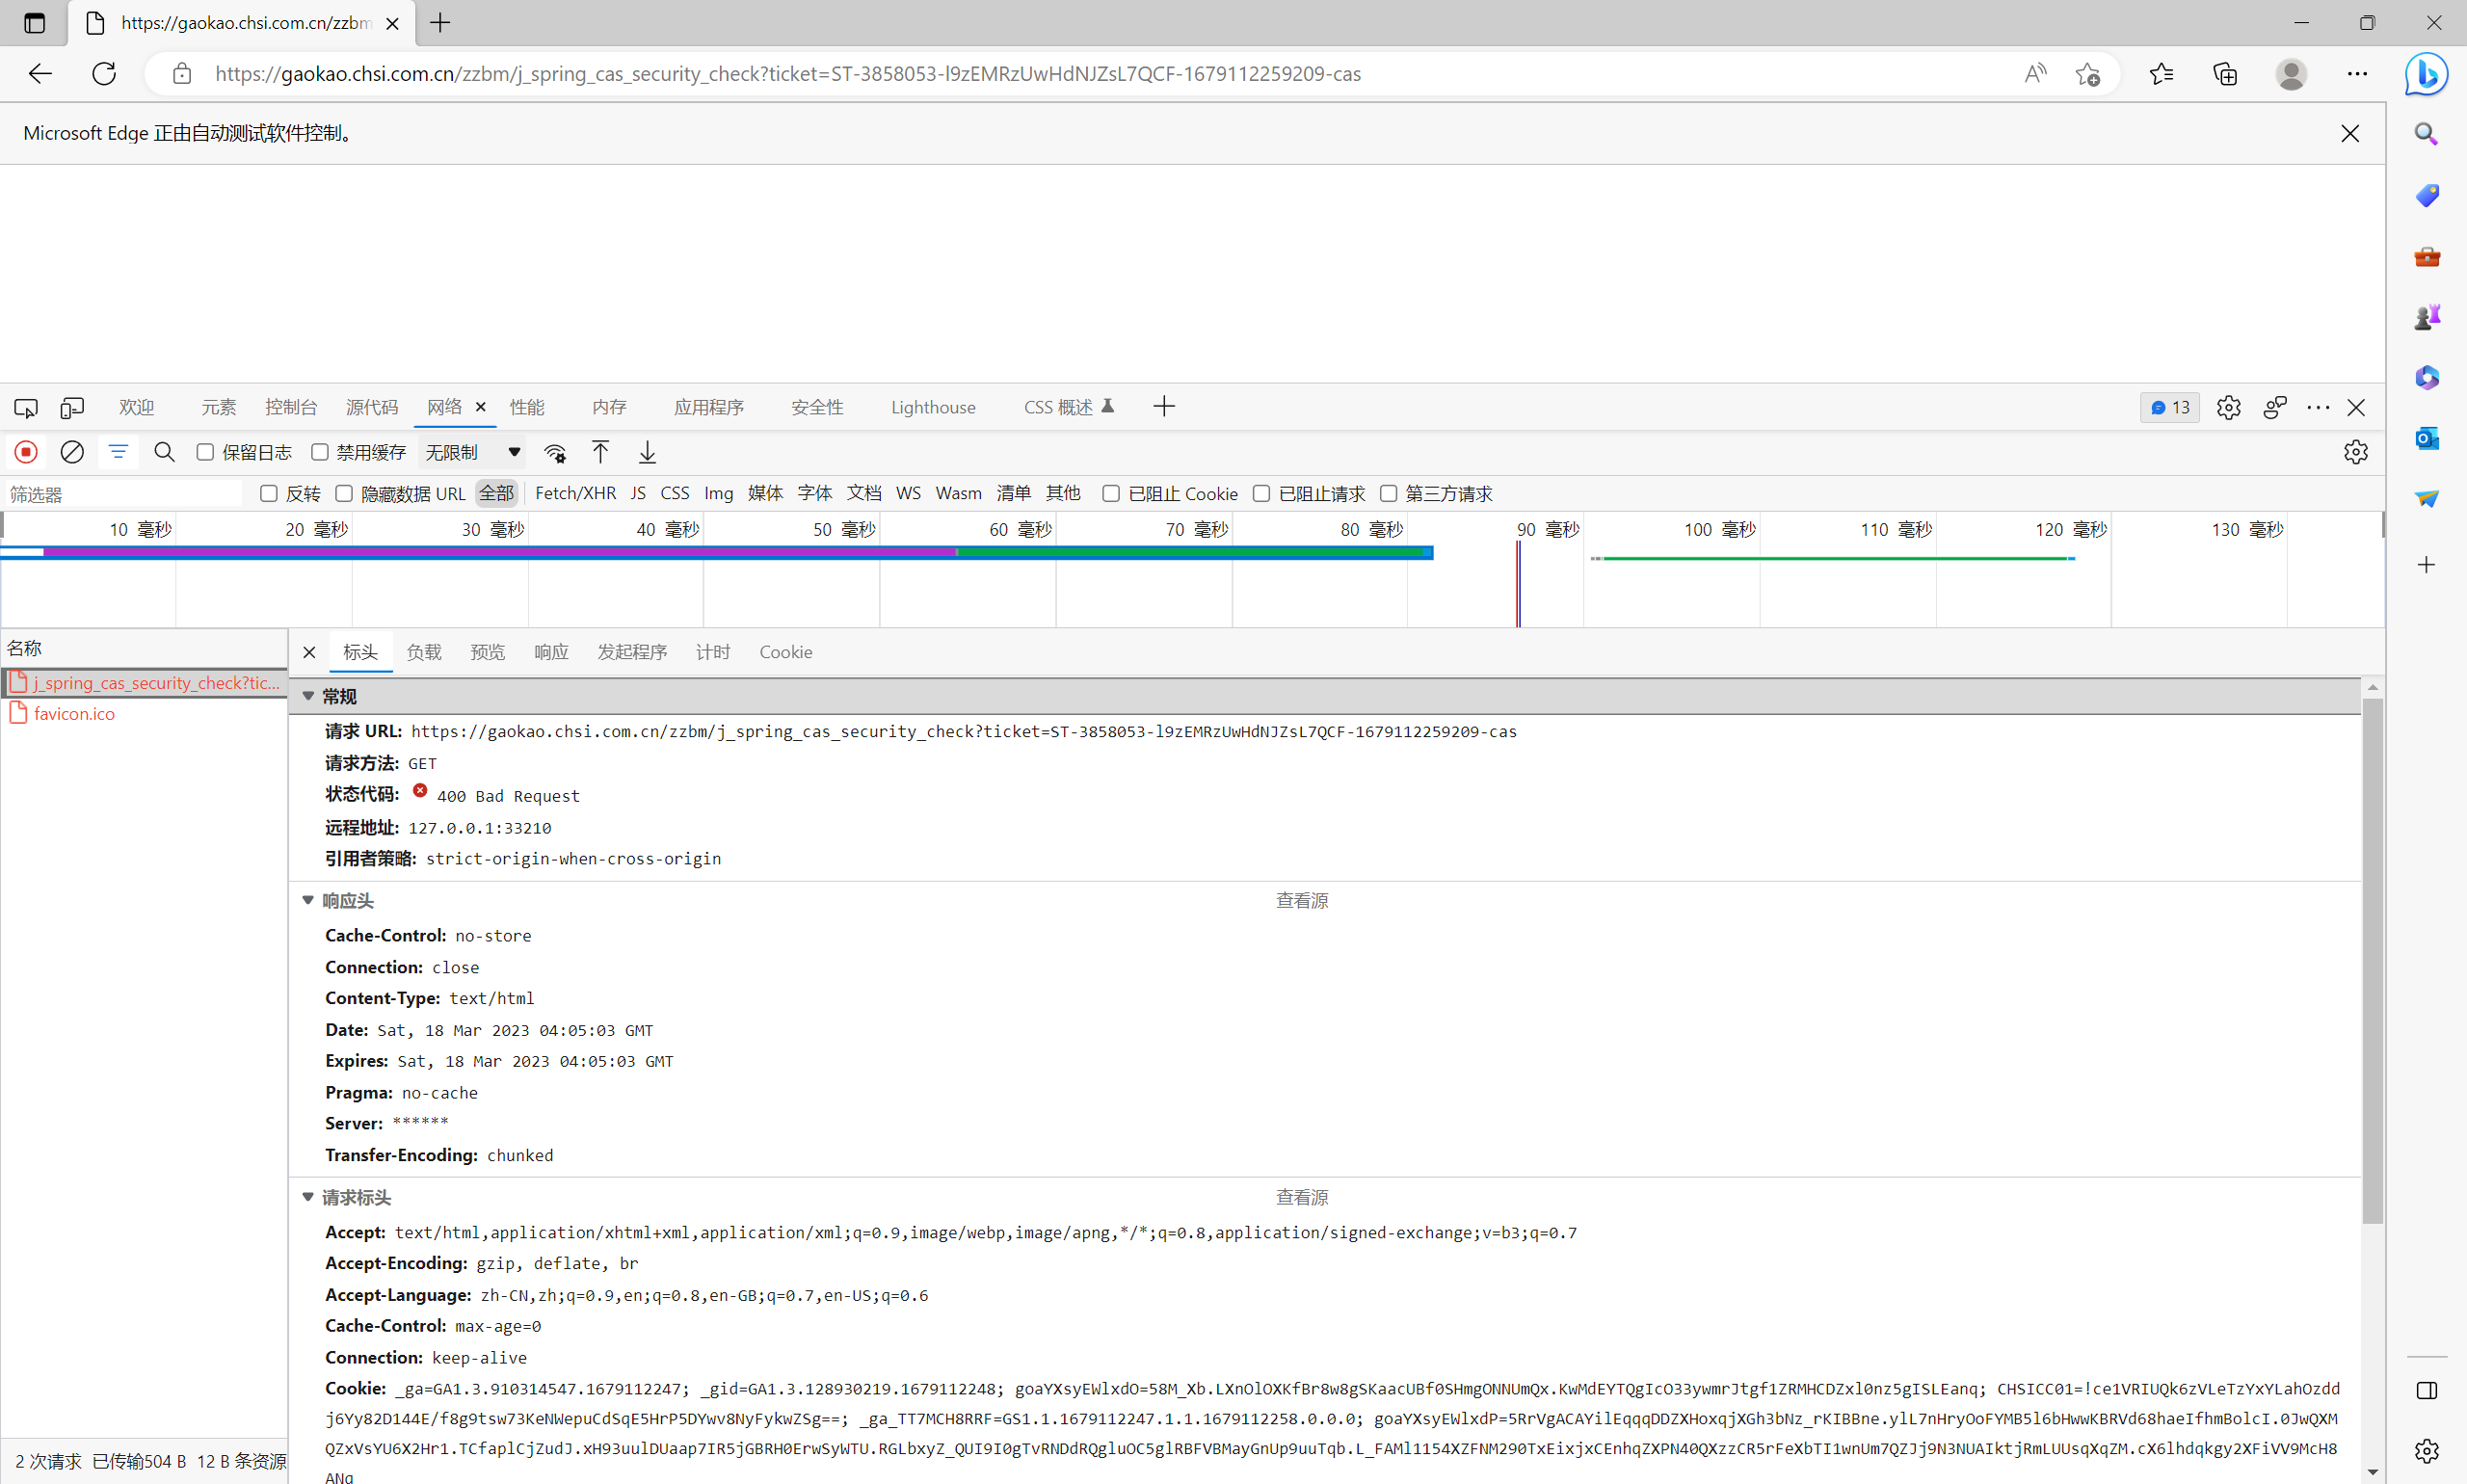Open the 无限制 throttling dropdown
2467x1484 pixels.
(x=473, y=452)
